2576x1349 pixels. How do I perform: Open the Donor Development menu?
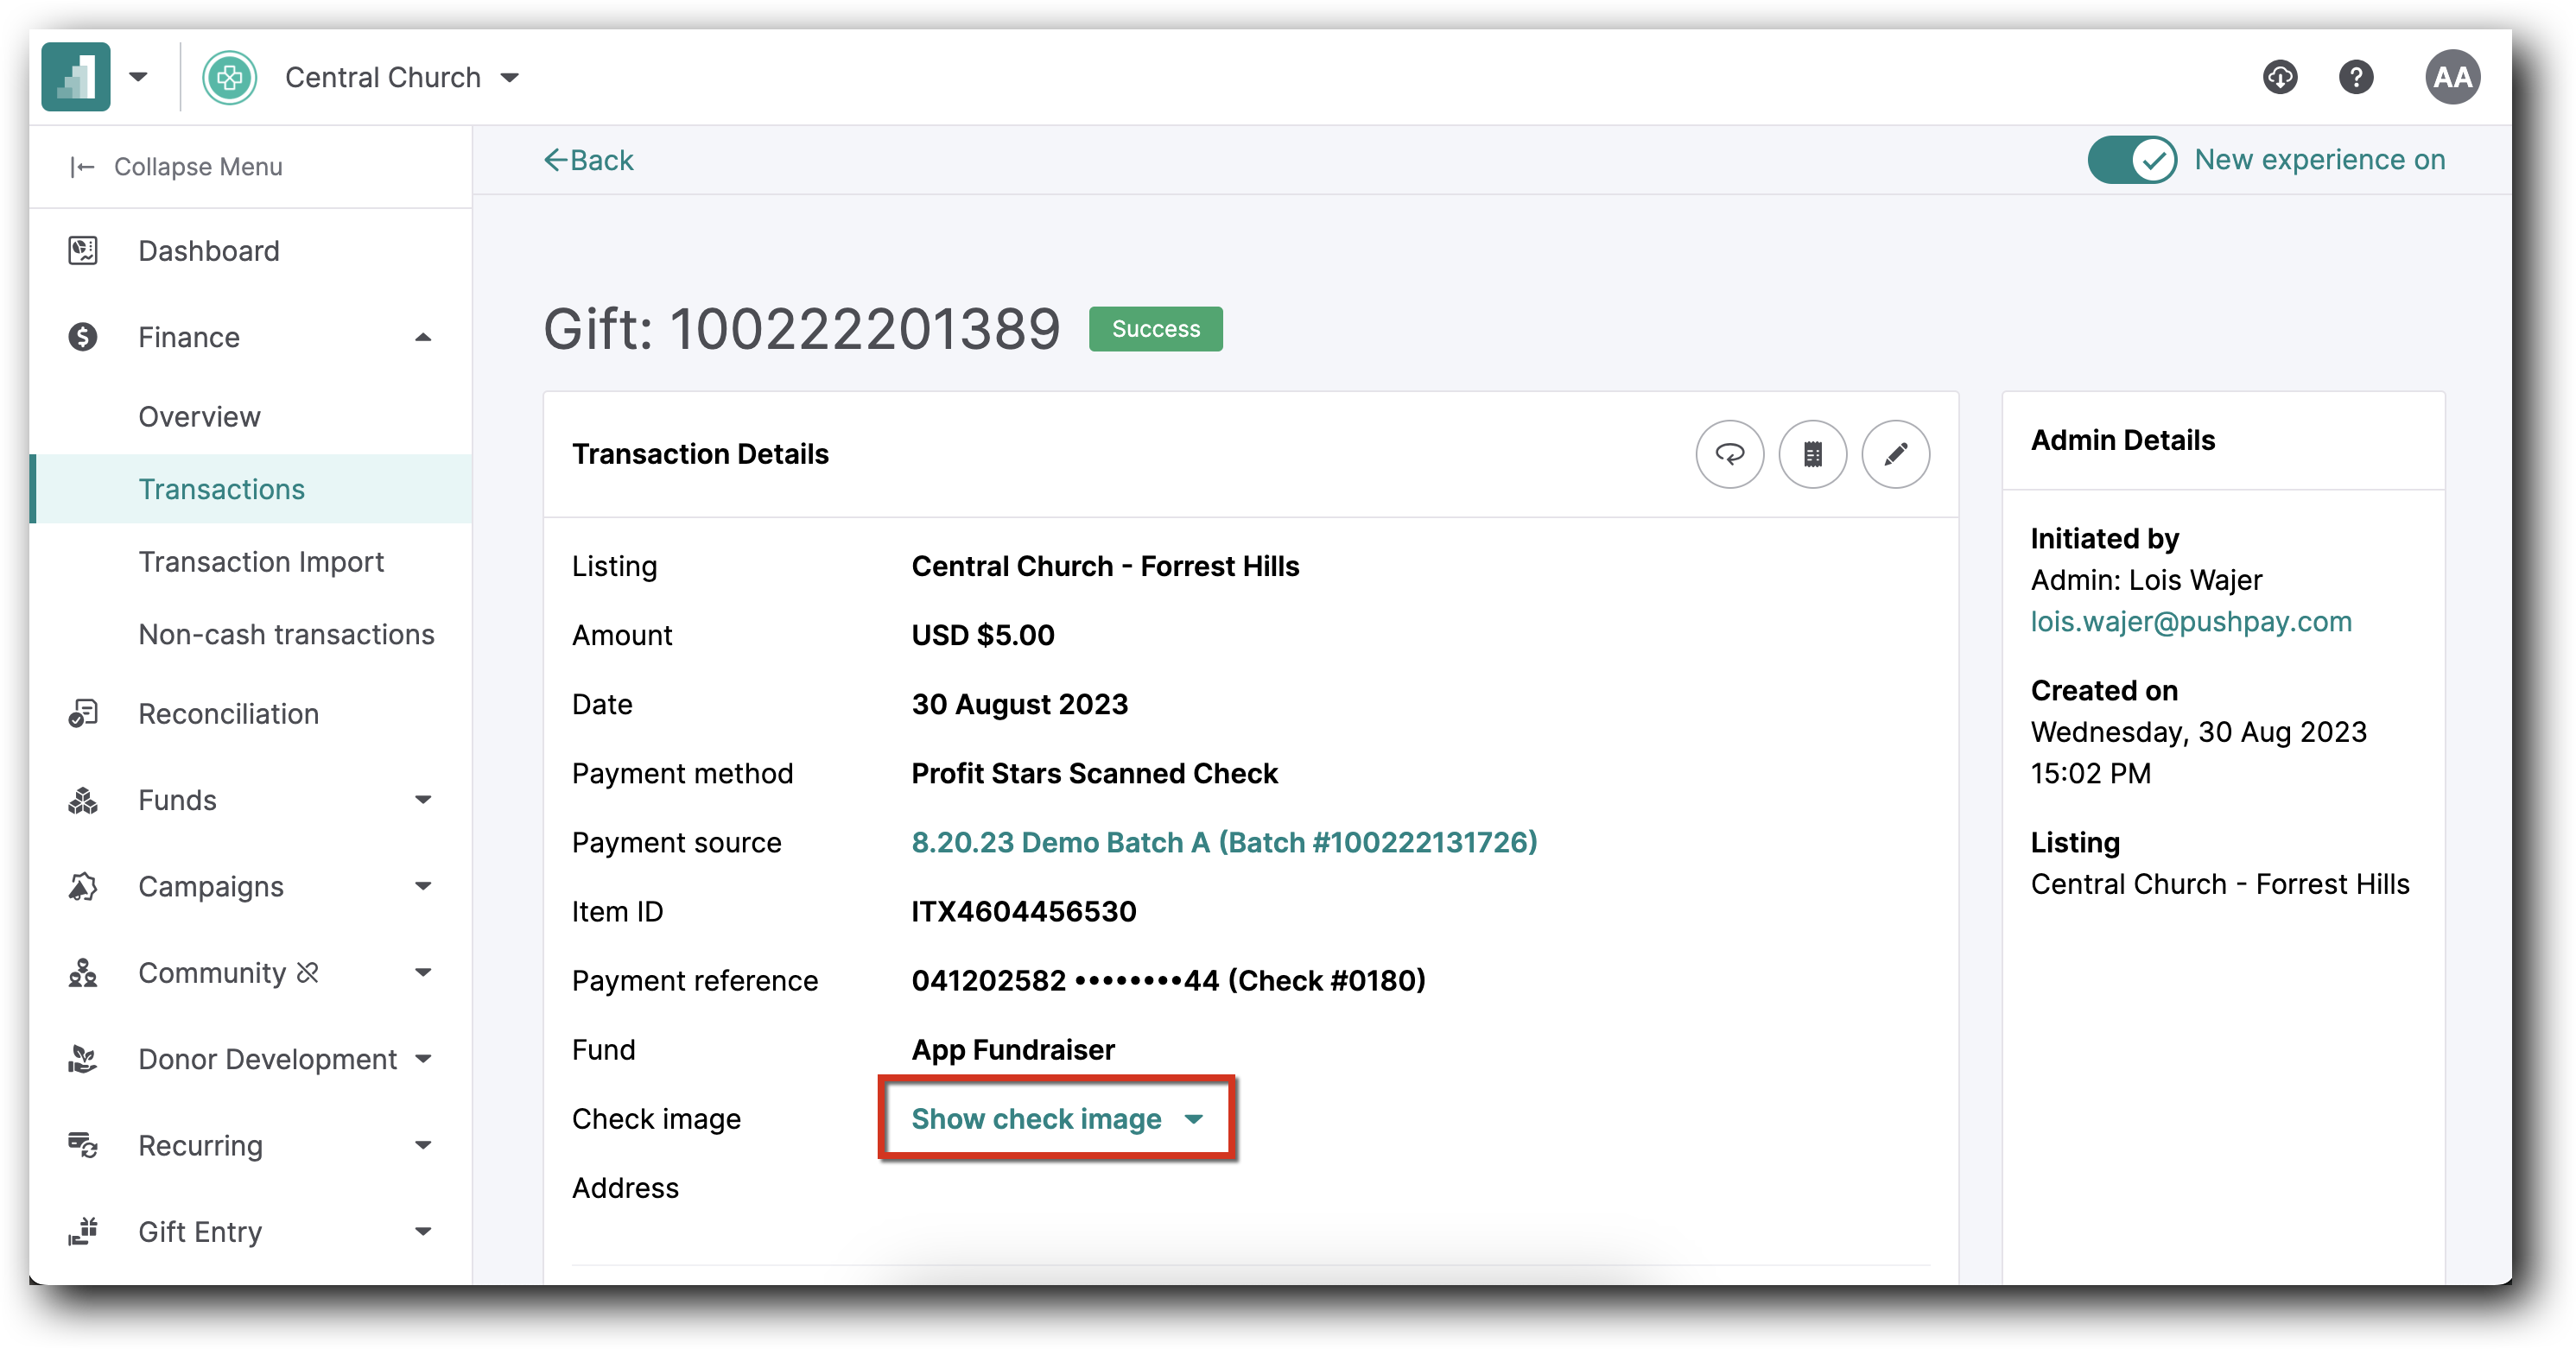265,1059
